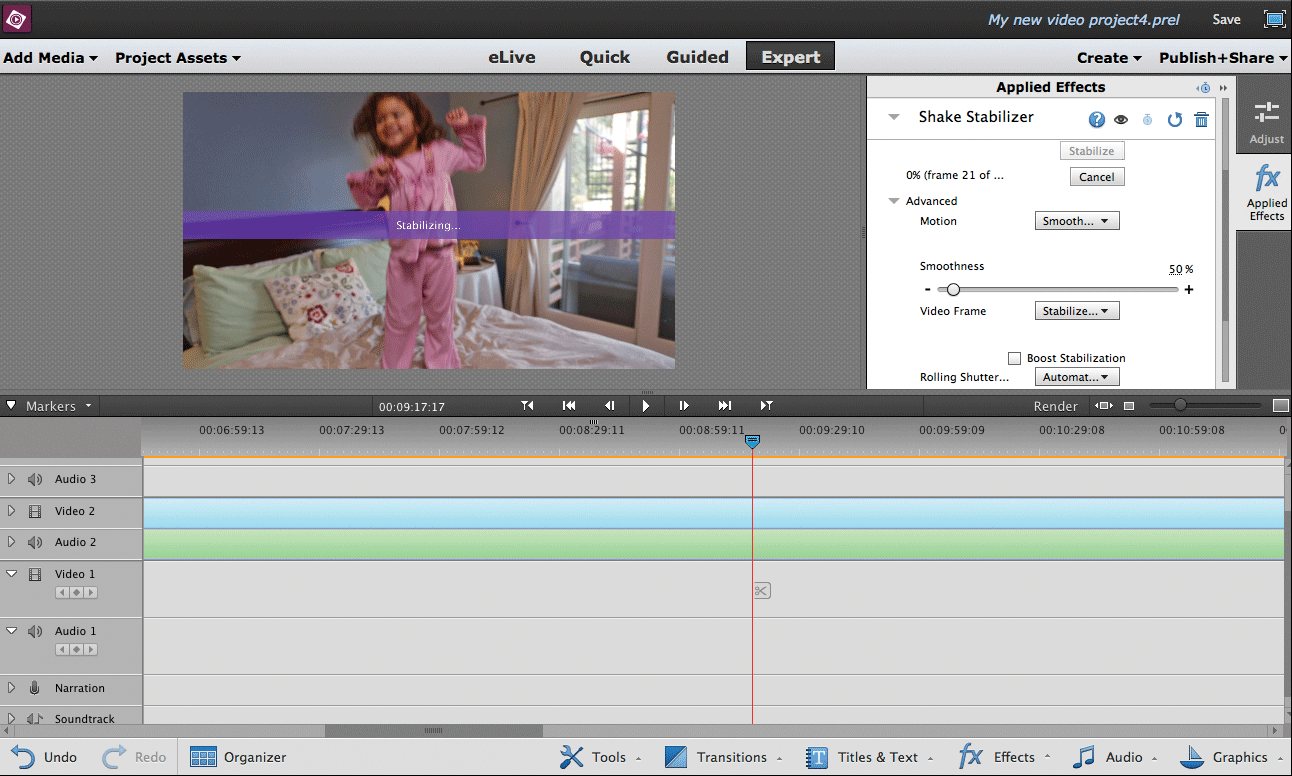Click the zoom in timeline icon
The image size is (1292, 776).
point(1280,406)
